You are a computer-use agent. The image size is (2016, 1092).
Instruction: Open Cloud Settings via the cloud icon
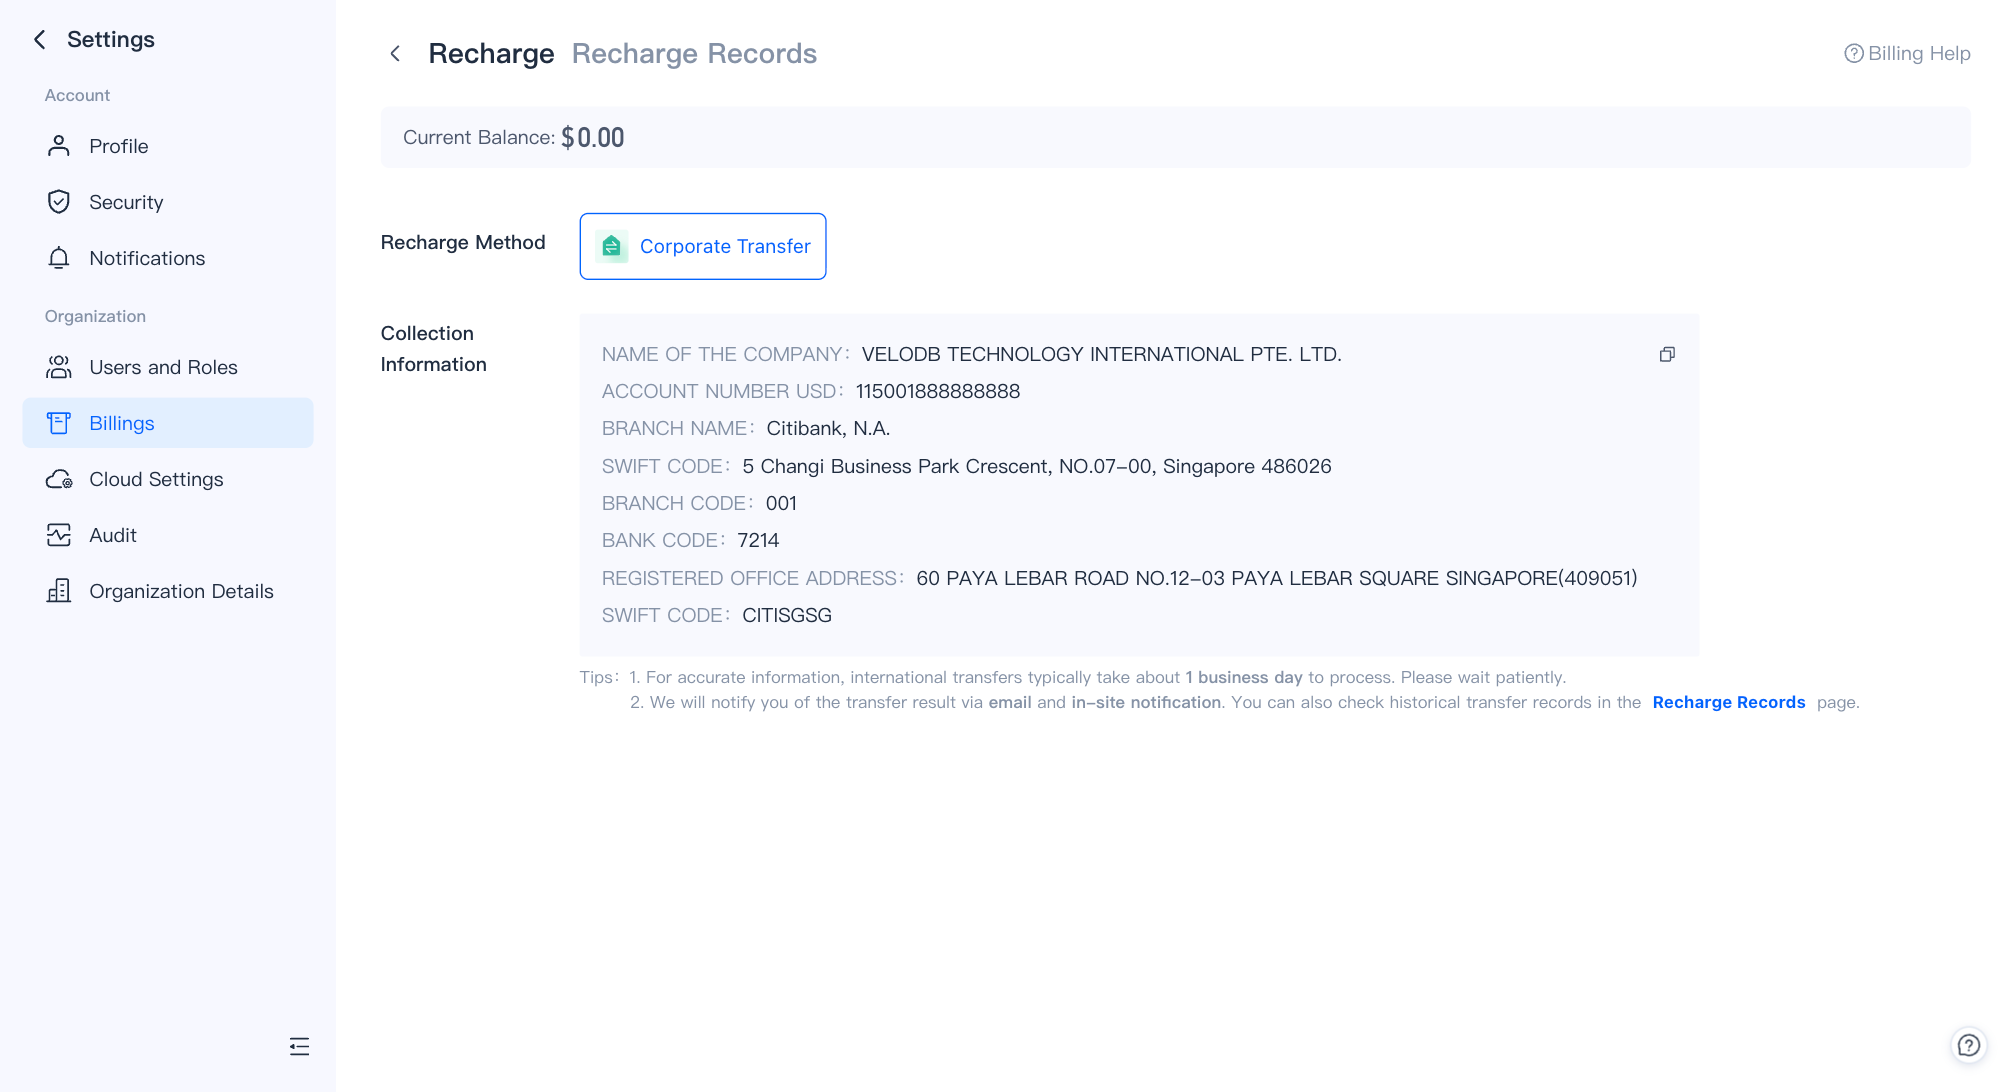click(x=59, y=479)
